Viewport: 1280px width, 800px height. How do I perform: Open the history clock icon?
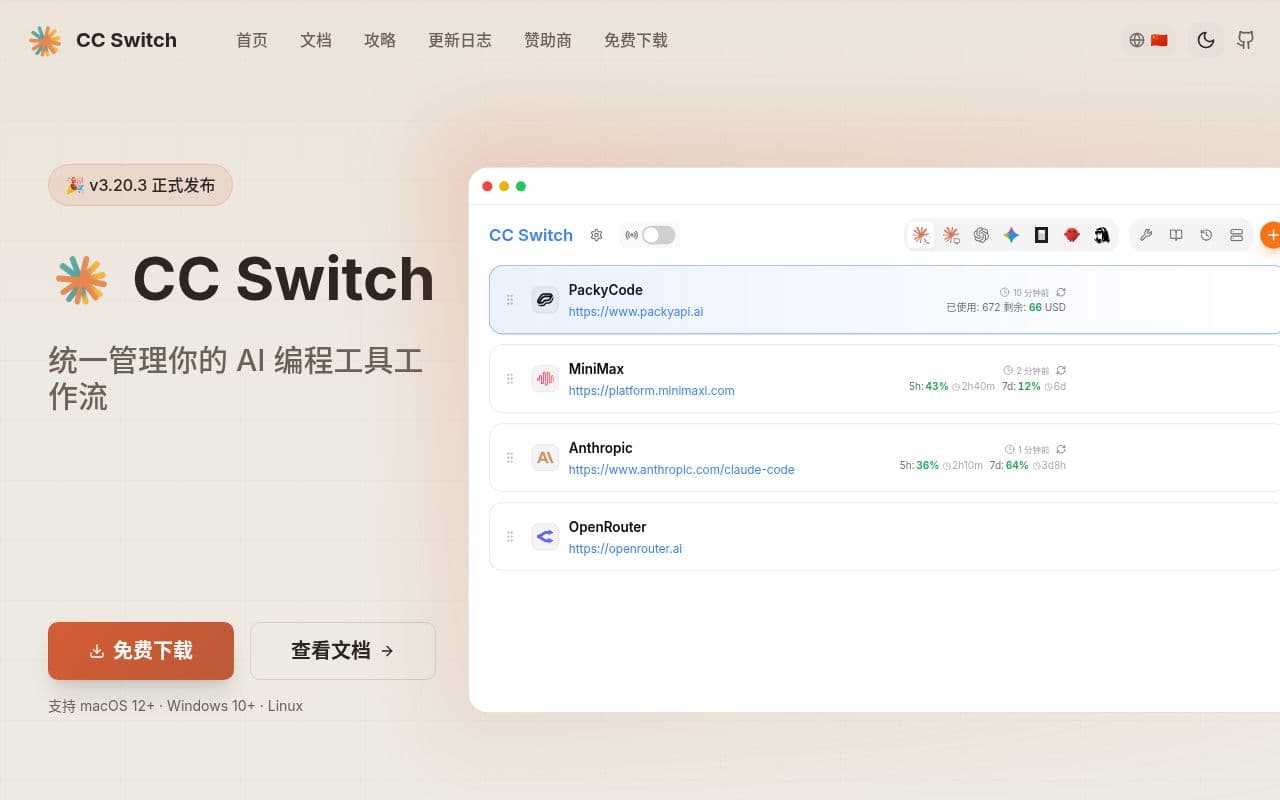coord(1206,235)
